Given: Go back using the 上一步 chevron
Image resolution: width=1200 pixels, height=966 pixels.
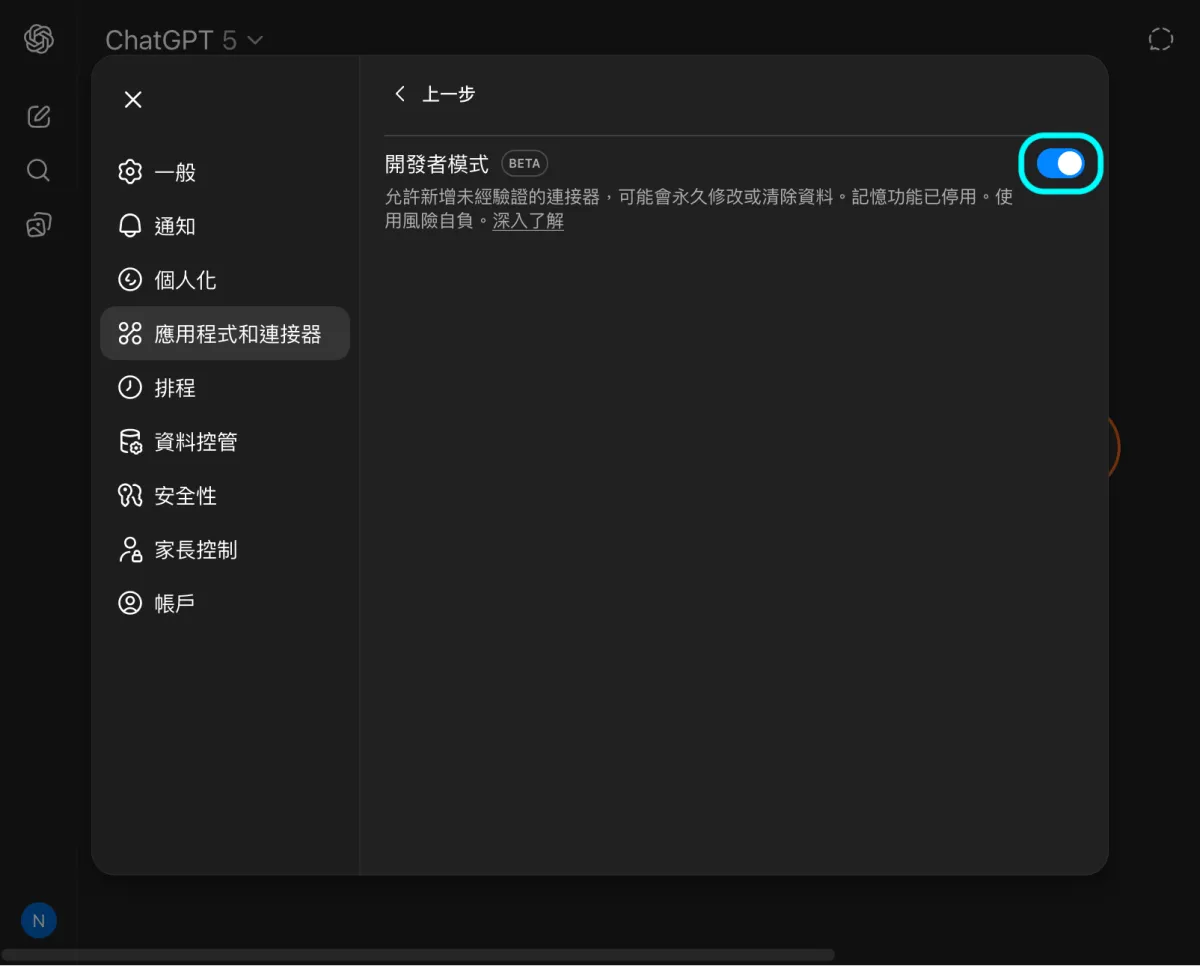Looking at the screenshot, I should pyautogui.click(x=401, y=94).
